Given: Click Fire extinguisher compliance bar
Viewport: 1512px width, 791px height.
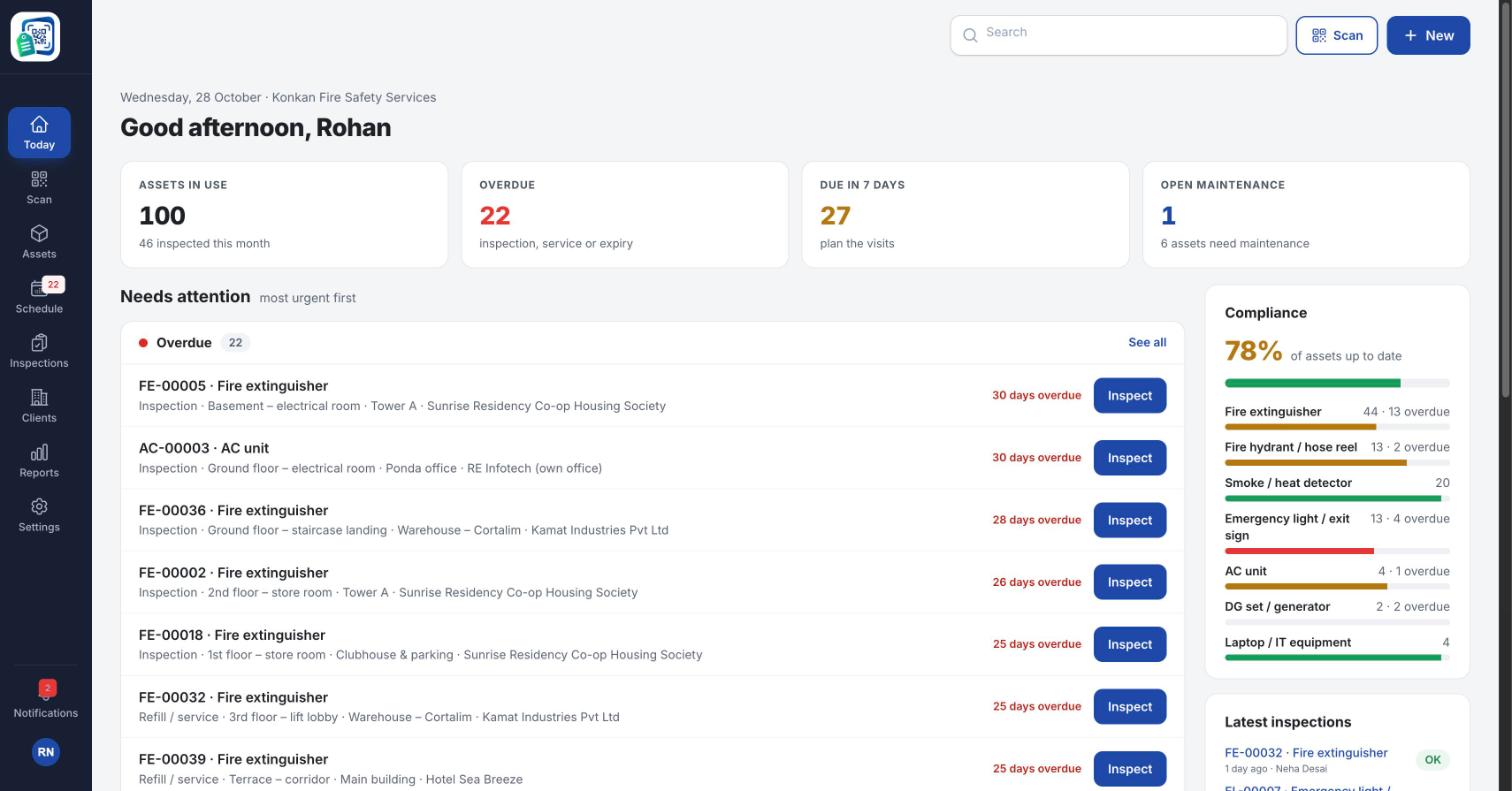Looking at the screenshot, I should point(1337,427).
